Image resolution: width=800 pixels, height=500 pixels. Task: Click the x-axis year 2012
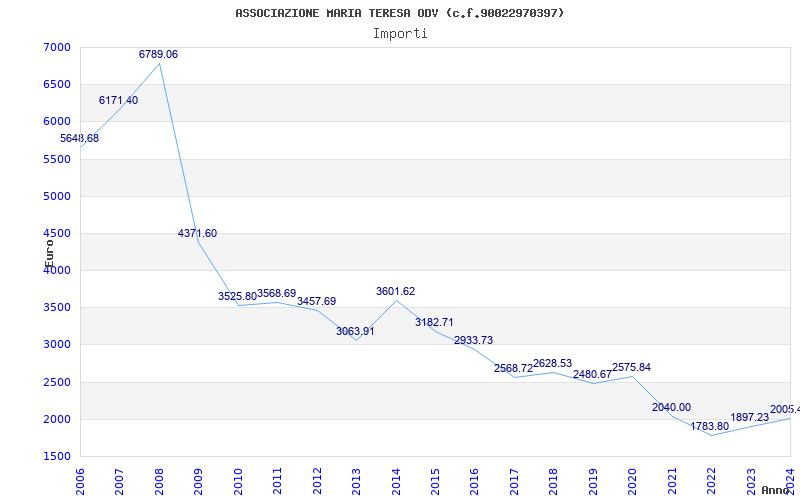(x=317, y=481)
